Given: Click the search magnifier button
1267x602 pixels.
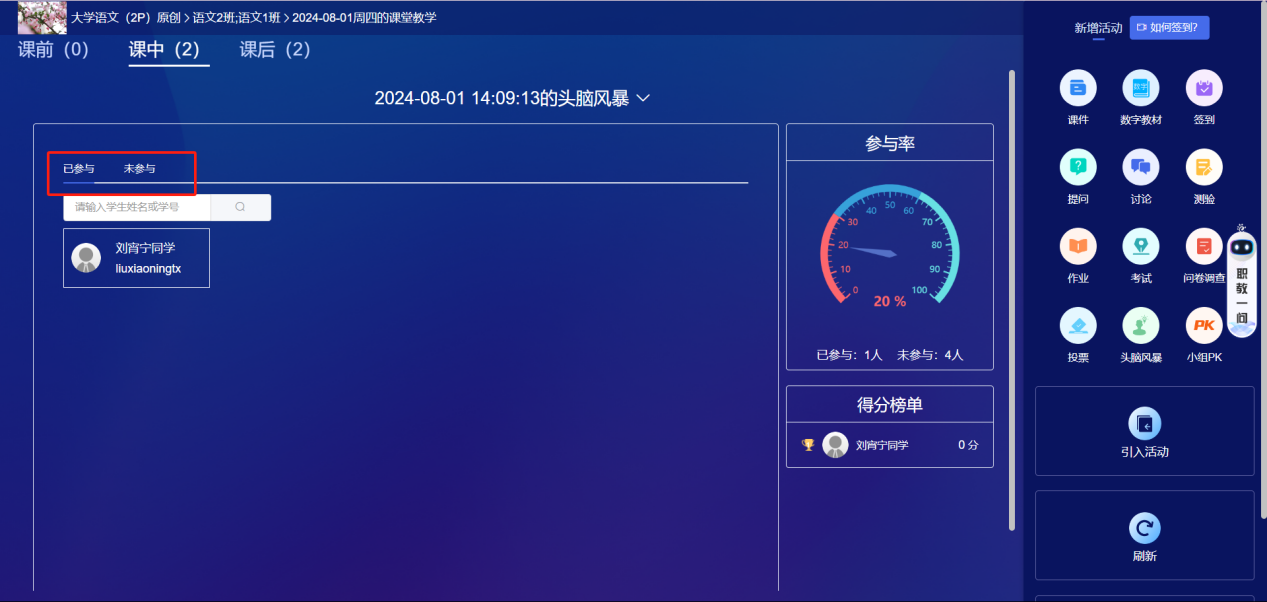Looking at the screenshot, I should click(240, 207).
